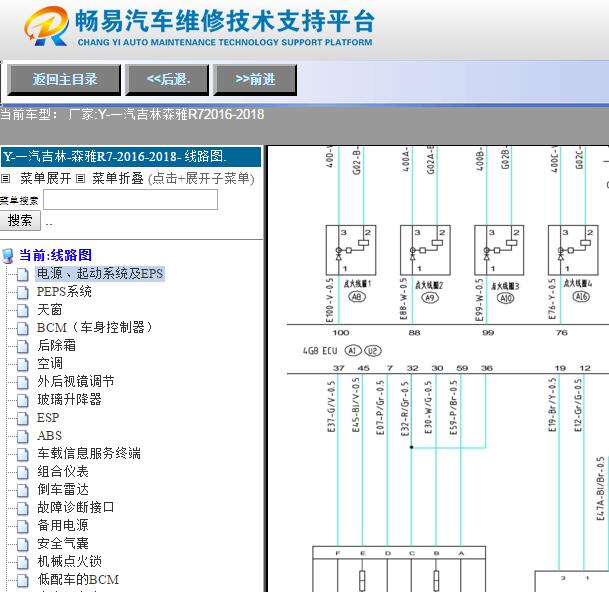
Task: Open the 后除霜 diagram
Action: coord(56,345)
